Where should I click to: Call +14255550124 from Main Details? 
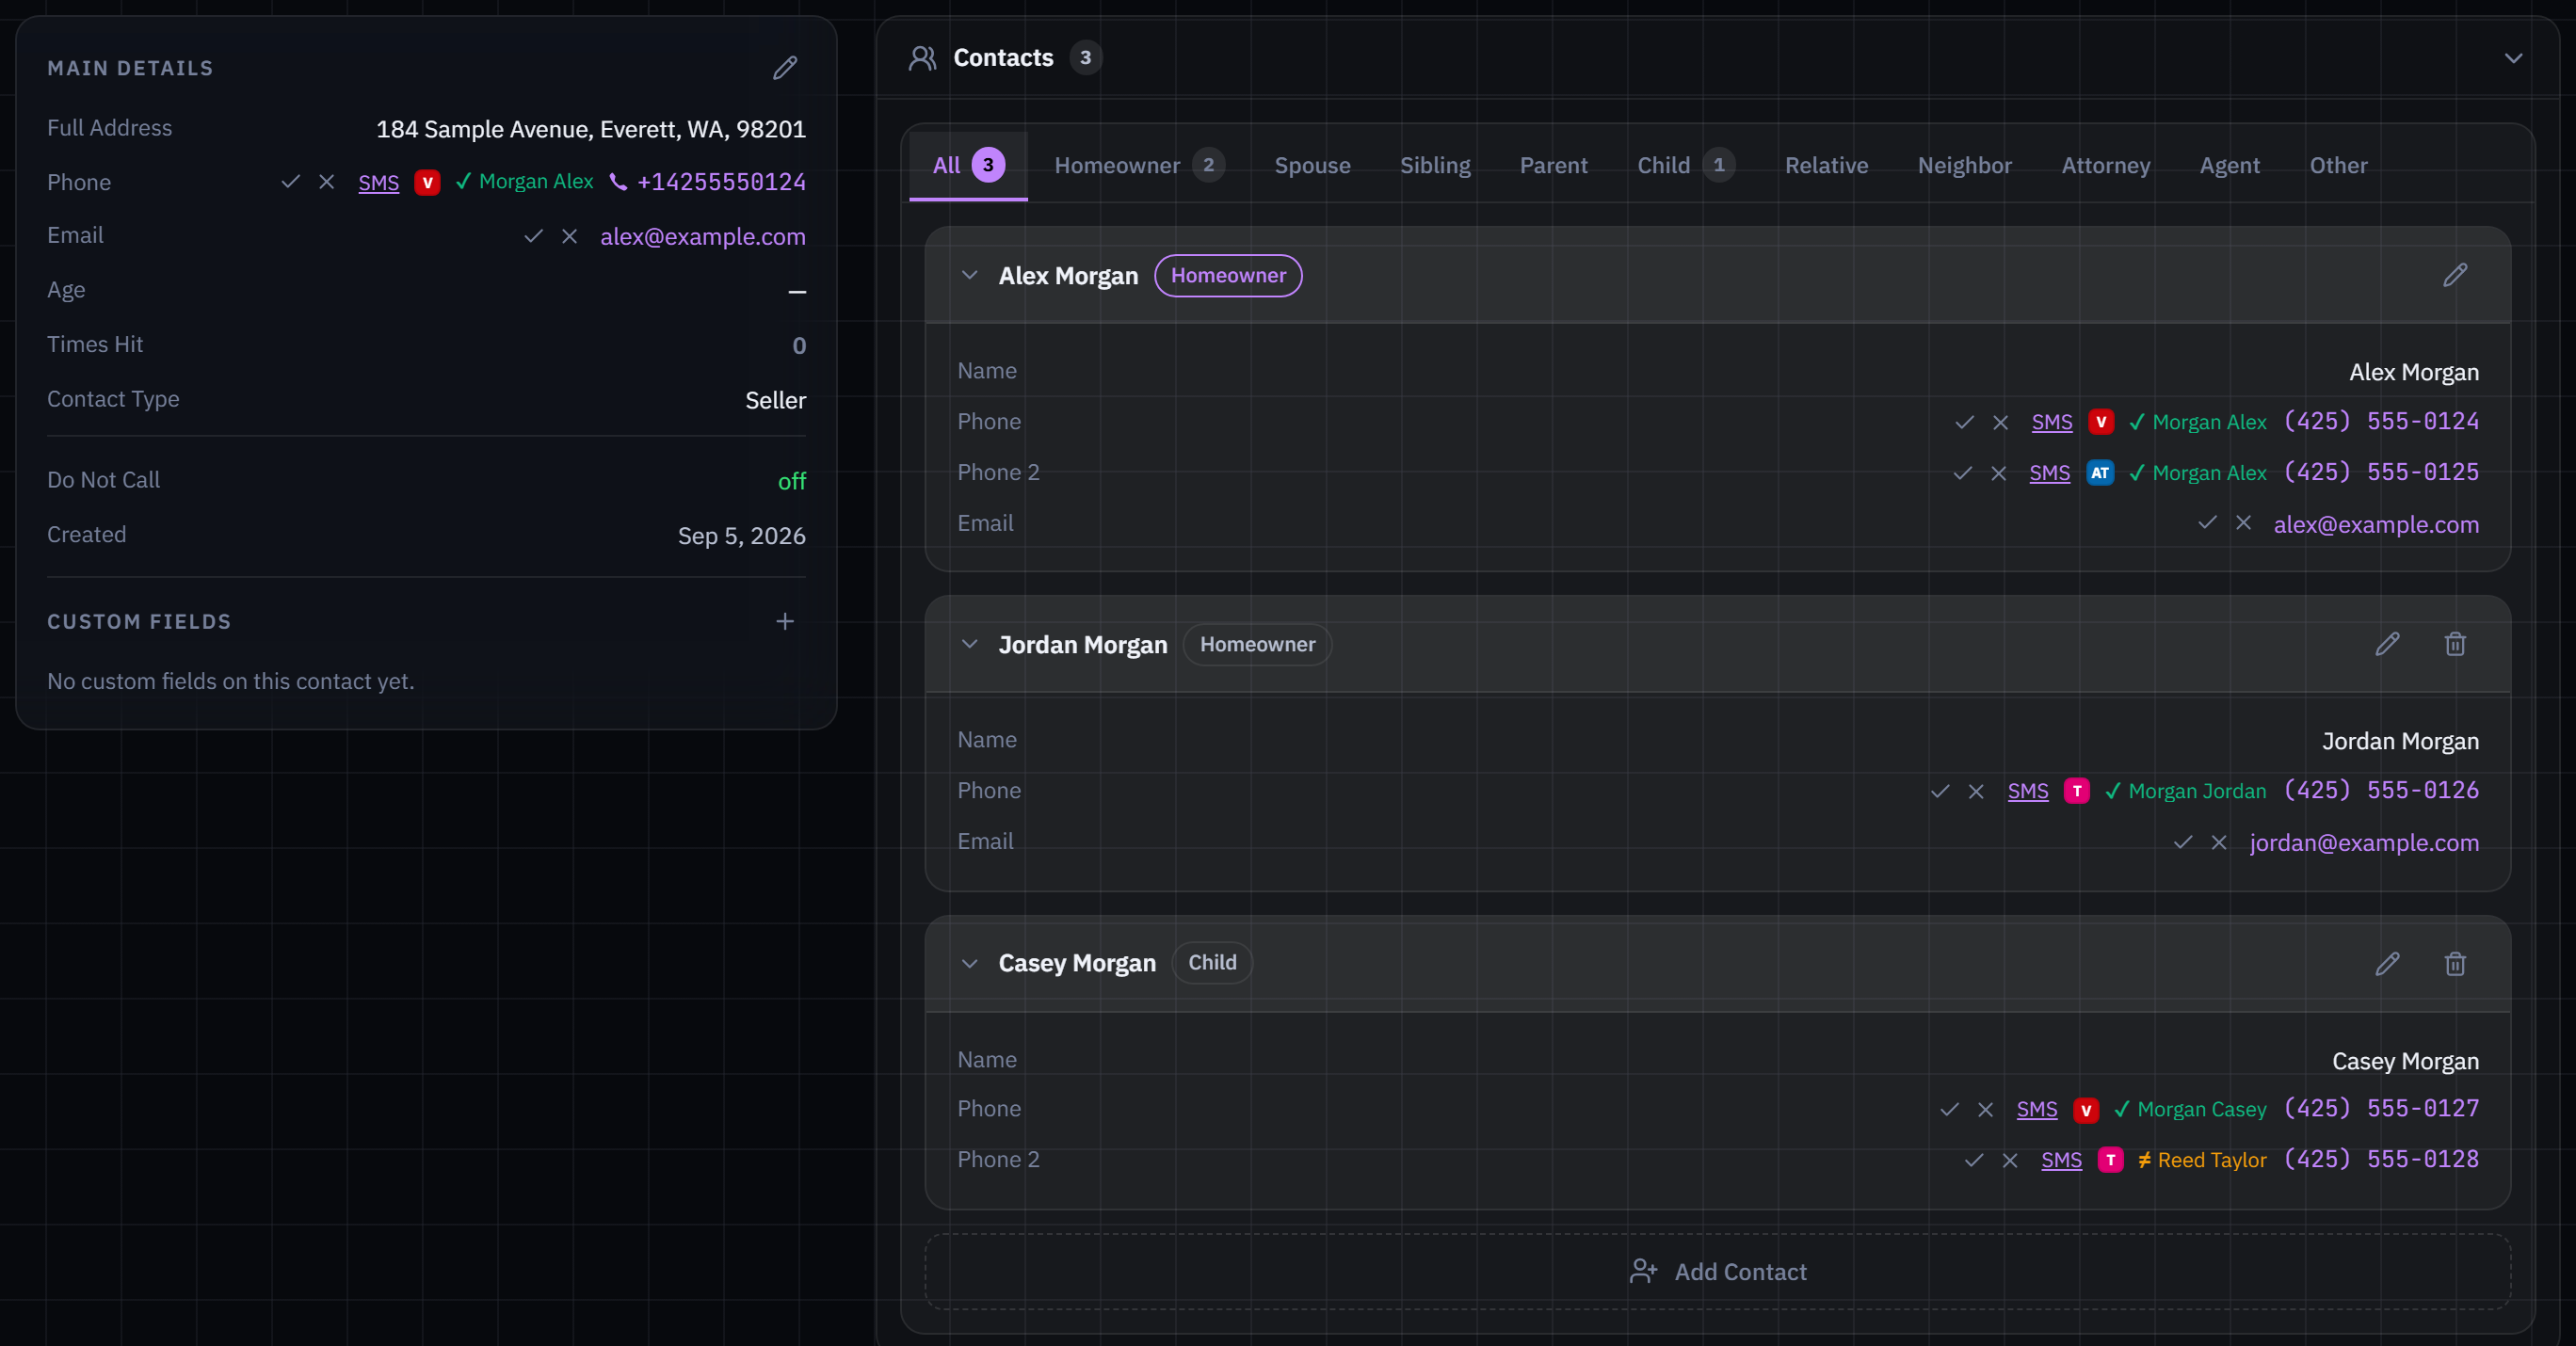point(721,182)
